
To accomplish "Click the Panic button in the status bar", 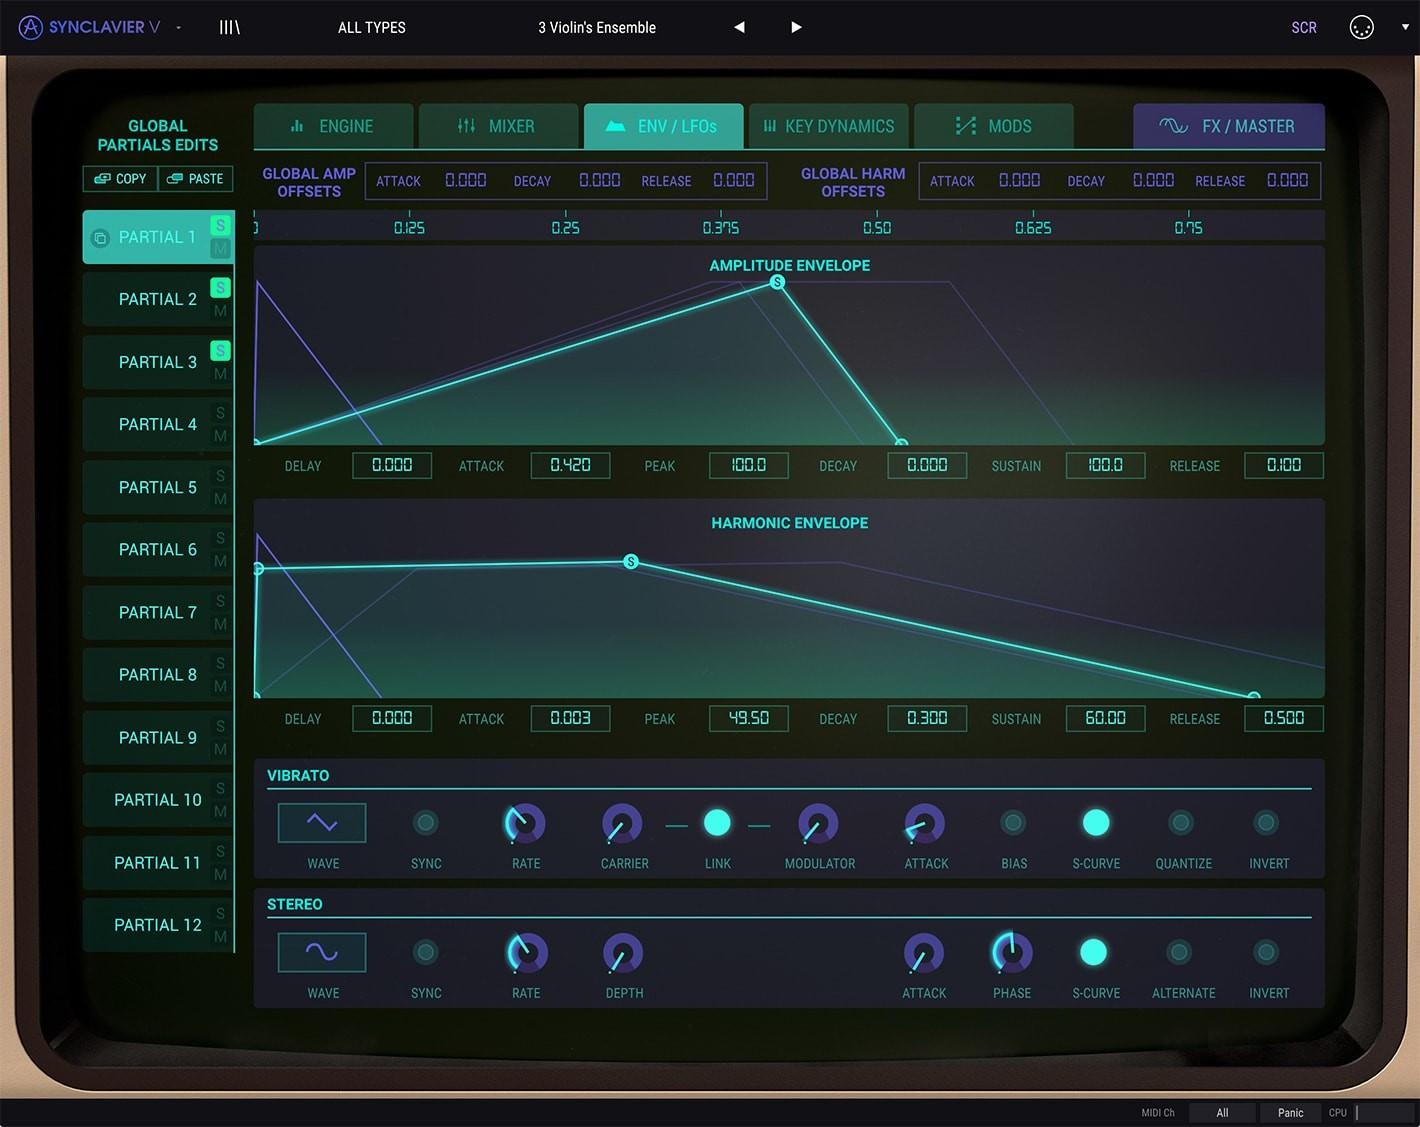I will (x=1289, y=1112).
